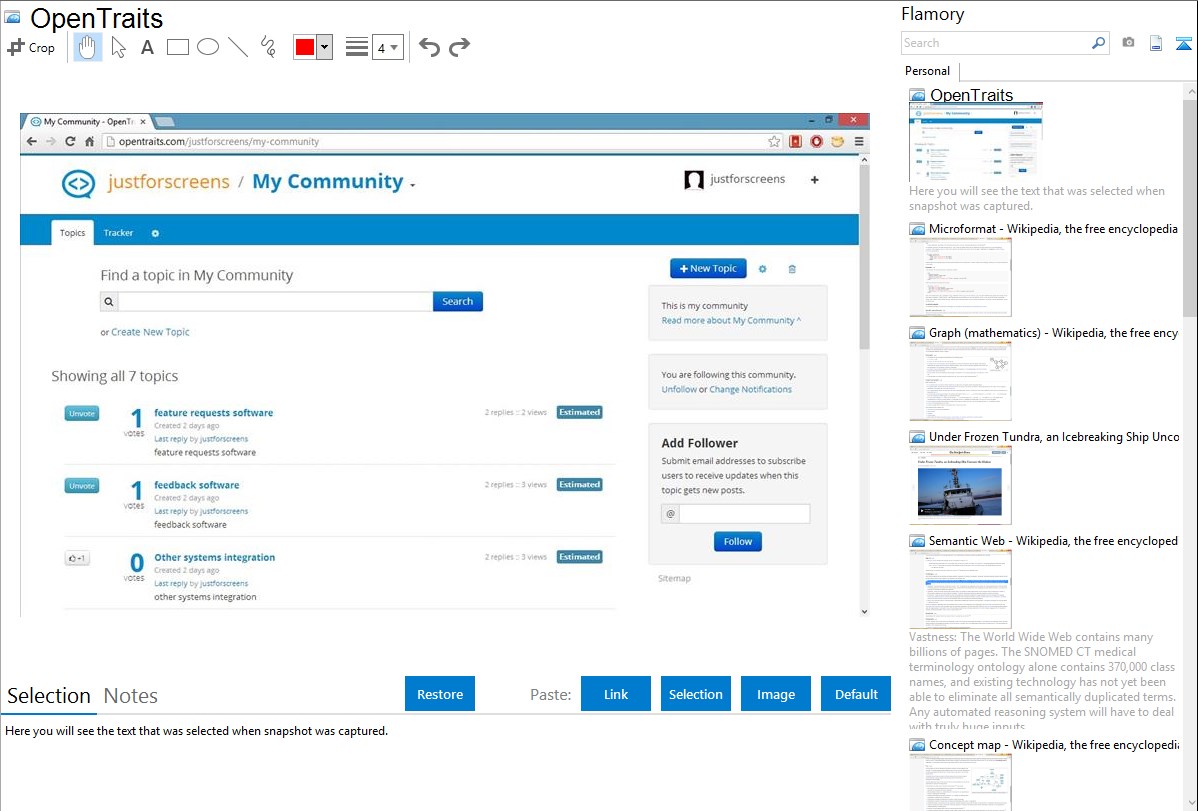Click the red color swatch
1198x811 pixels.
305,47
